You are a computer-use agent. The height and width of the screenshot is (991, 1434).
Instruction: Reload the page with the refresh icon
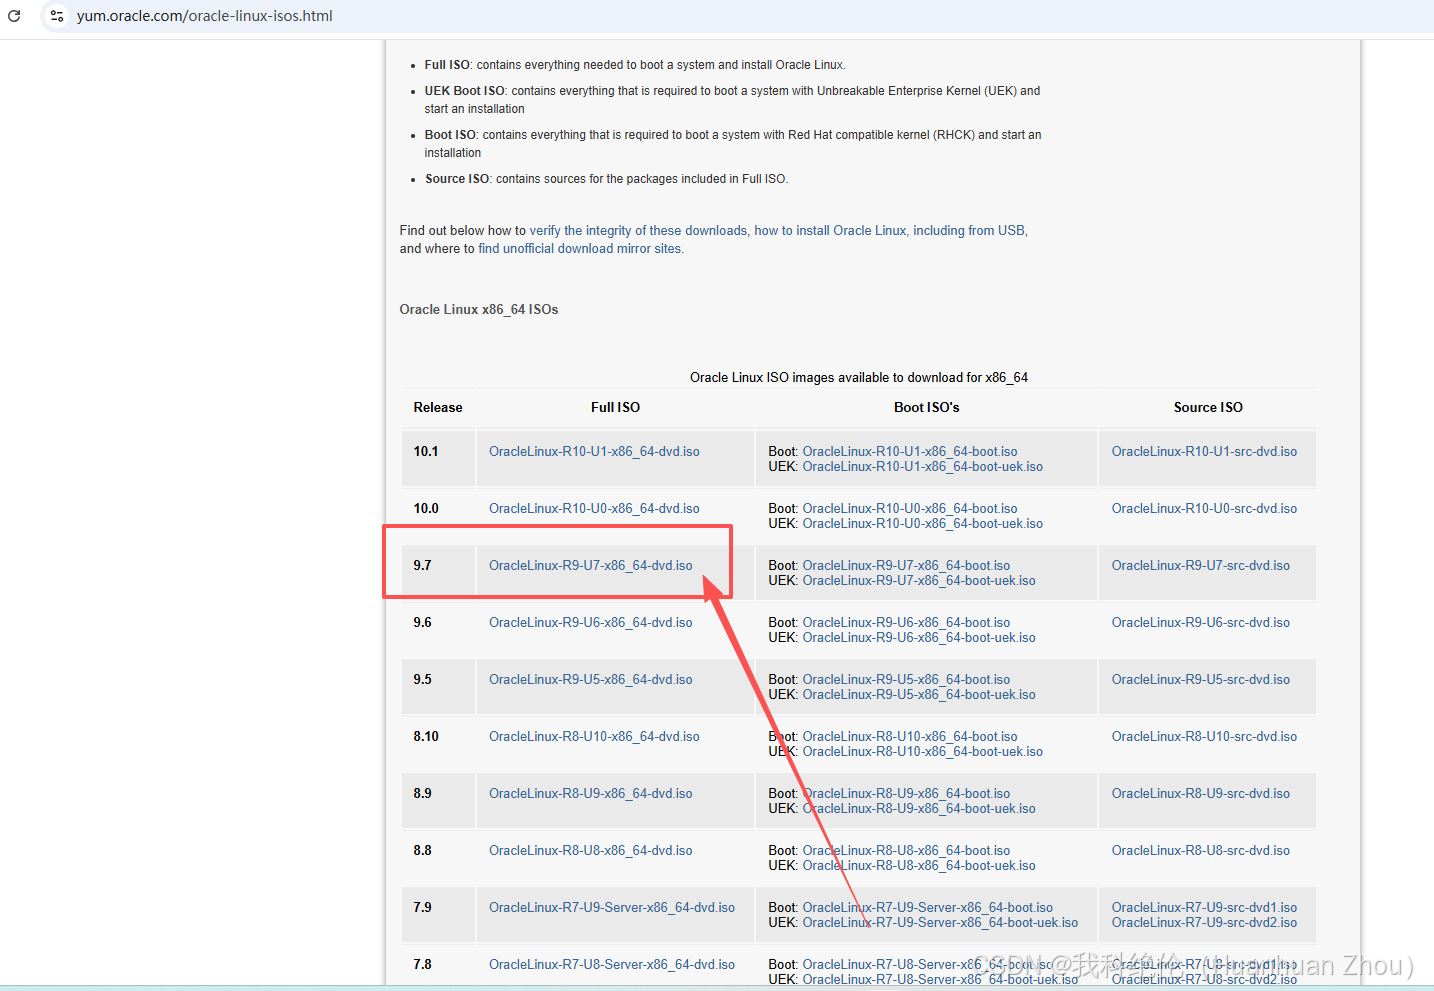pyautogui.click(x=14, y=16)
